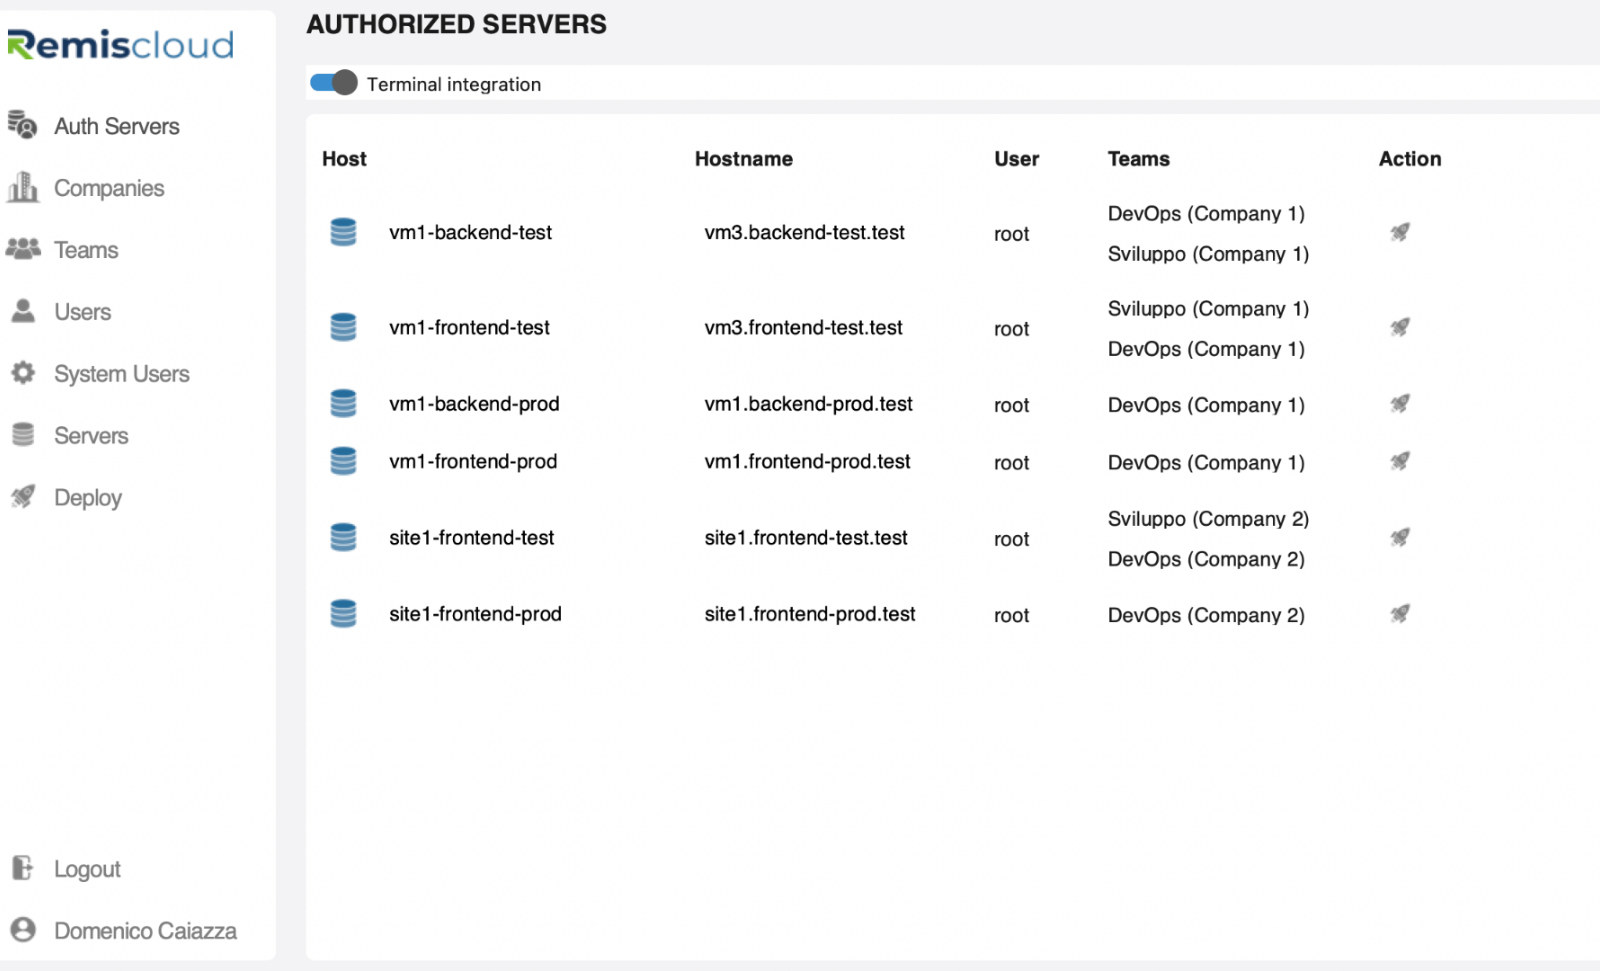Open the Domenico Caiazza profile entry
Image resolution: width=1600 pixels, height=971 pixels.
pos(144,930)
